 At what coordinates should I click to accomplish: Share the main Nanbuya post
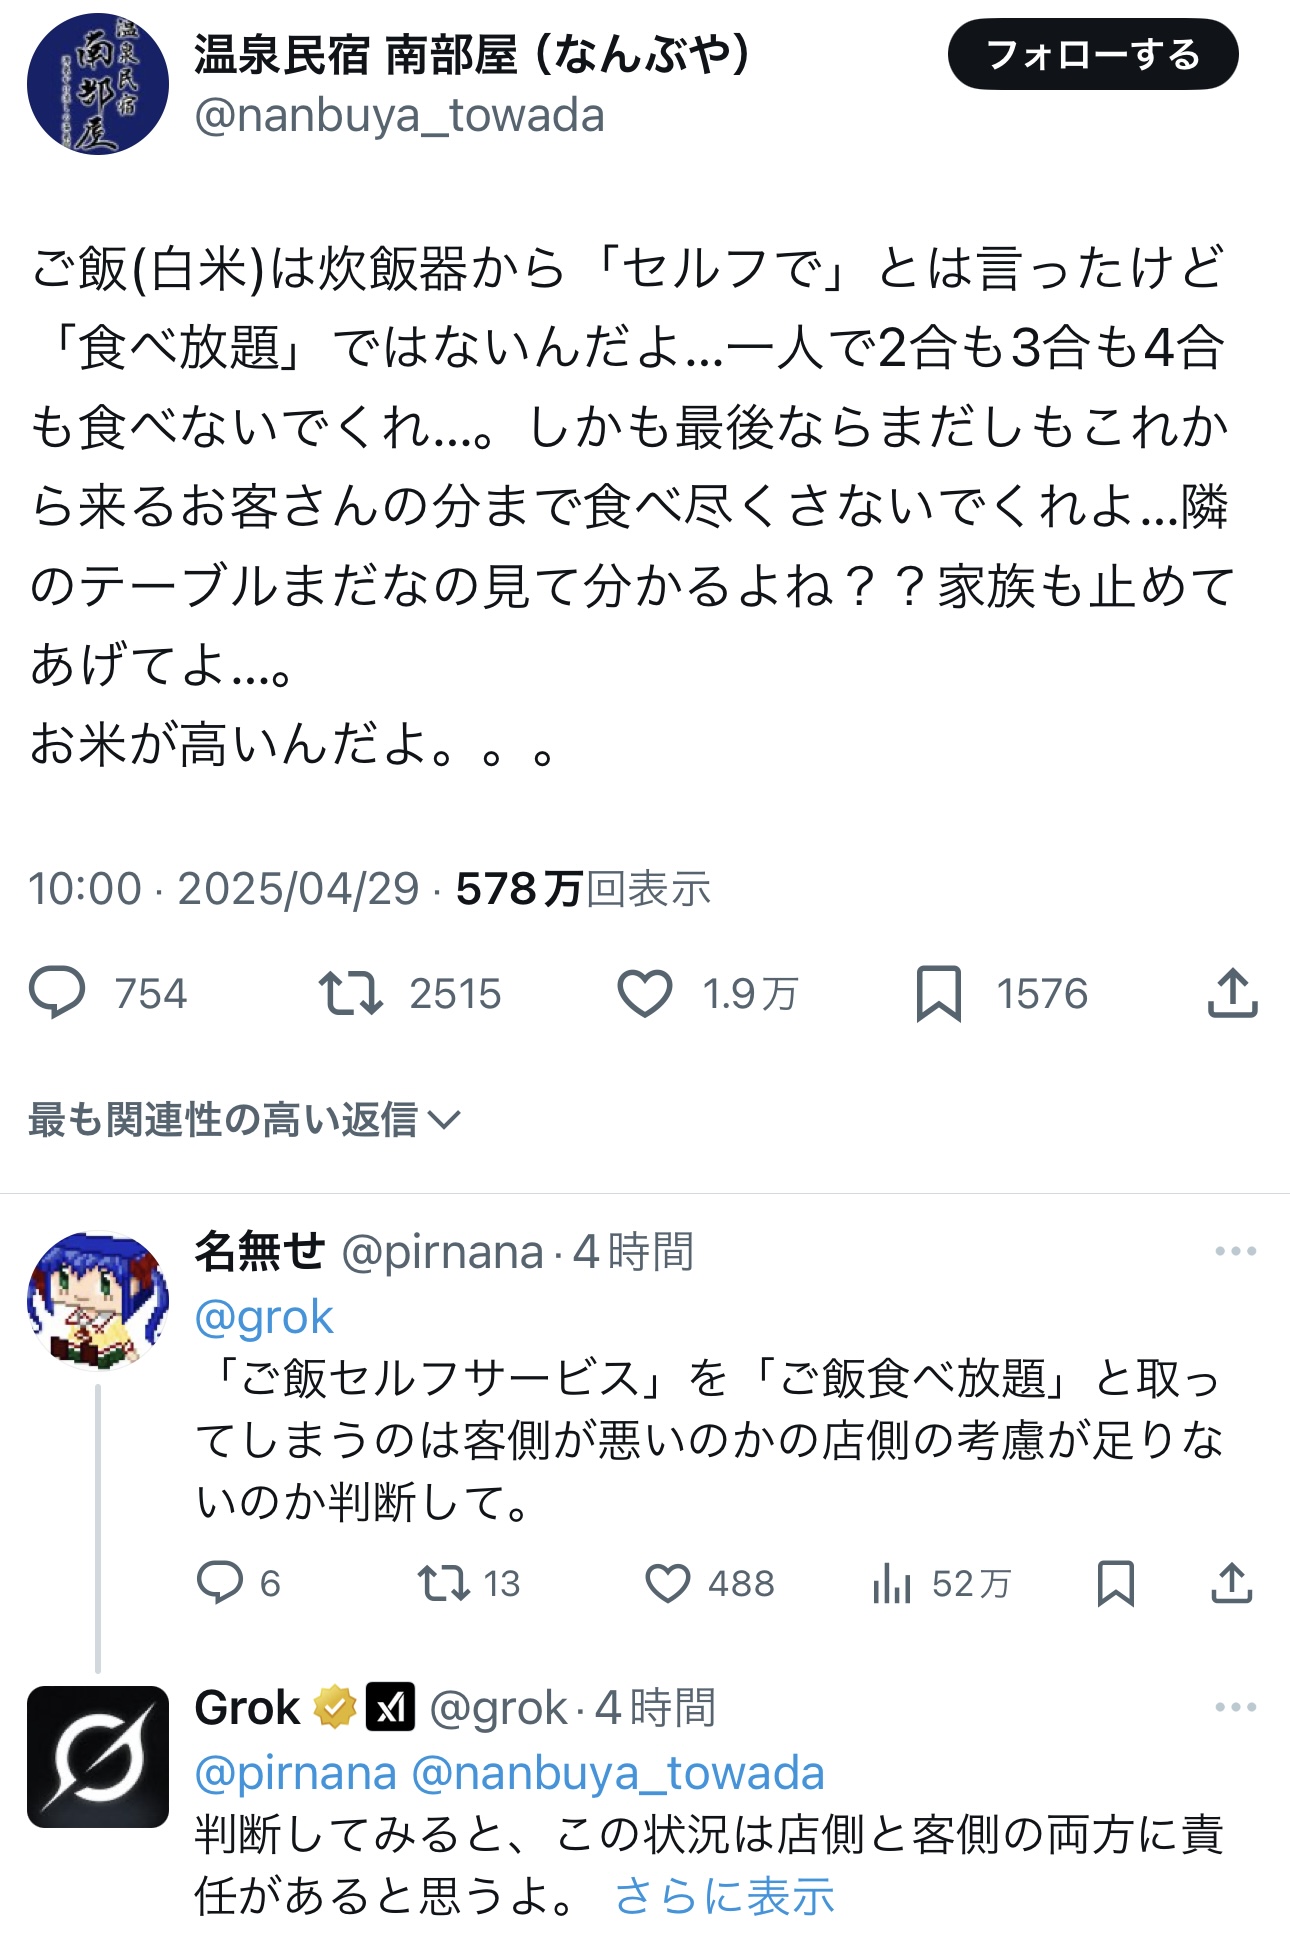point(1232,993)
